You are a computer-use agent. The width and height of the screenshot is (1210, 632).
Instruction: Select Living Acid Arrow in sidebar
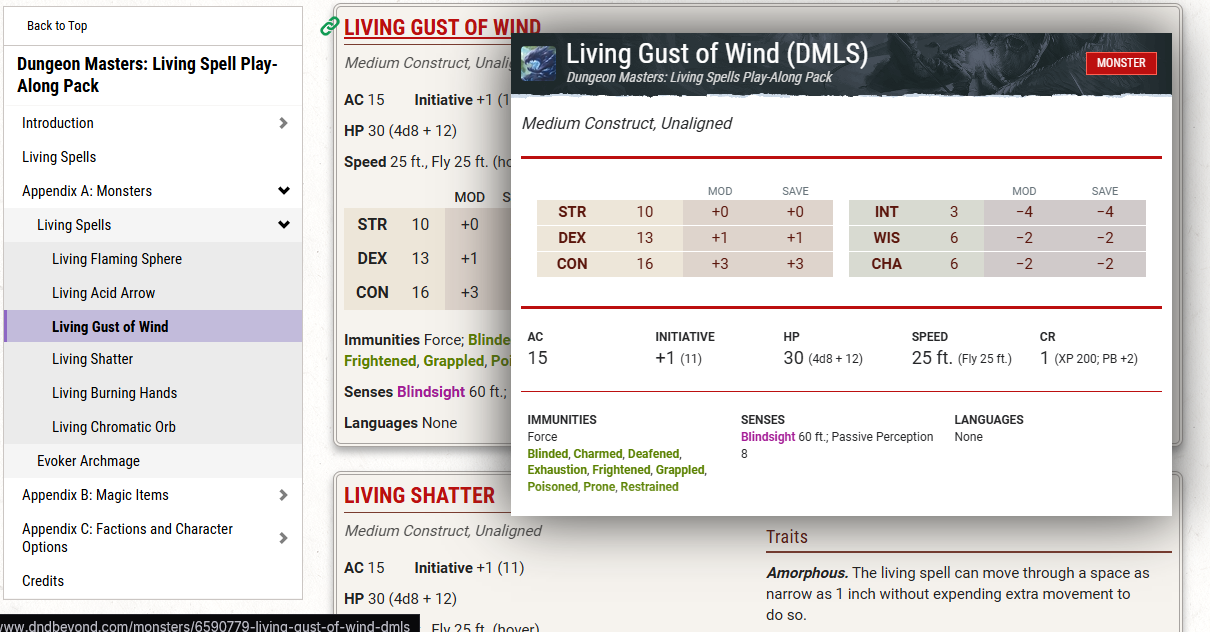104,293
